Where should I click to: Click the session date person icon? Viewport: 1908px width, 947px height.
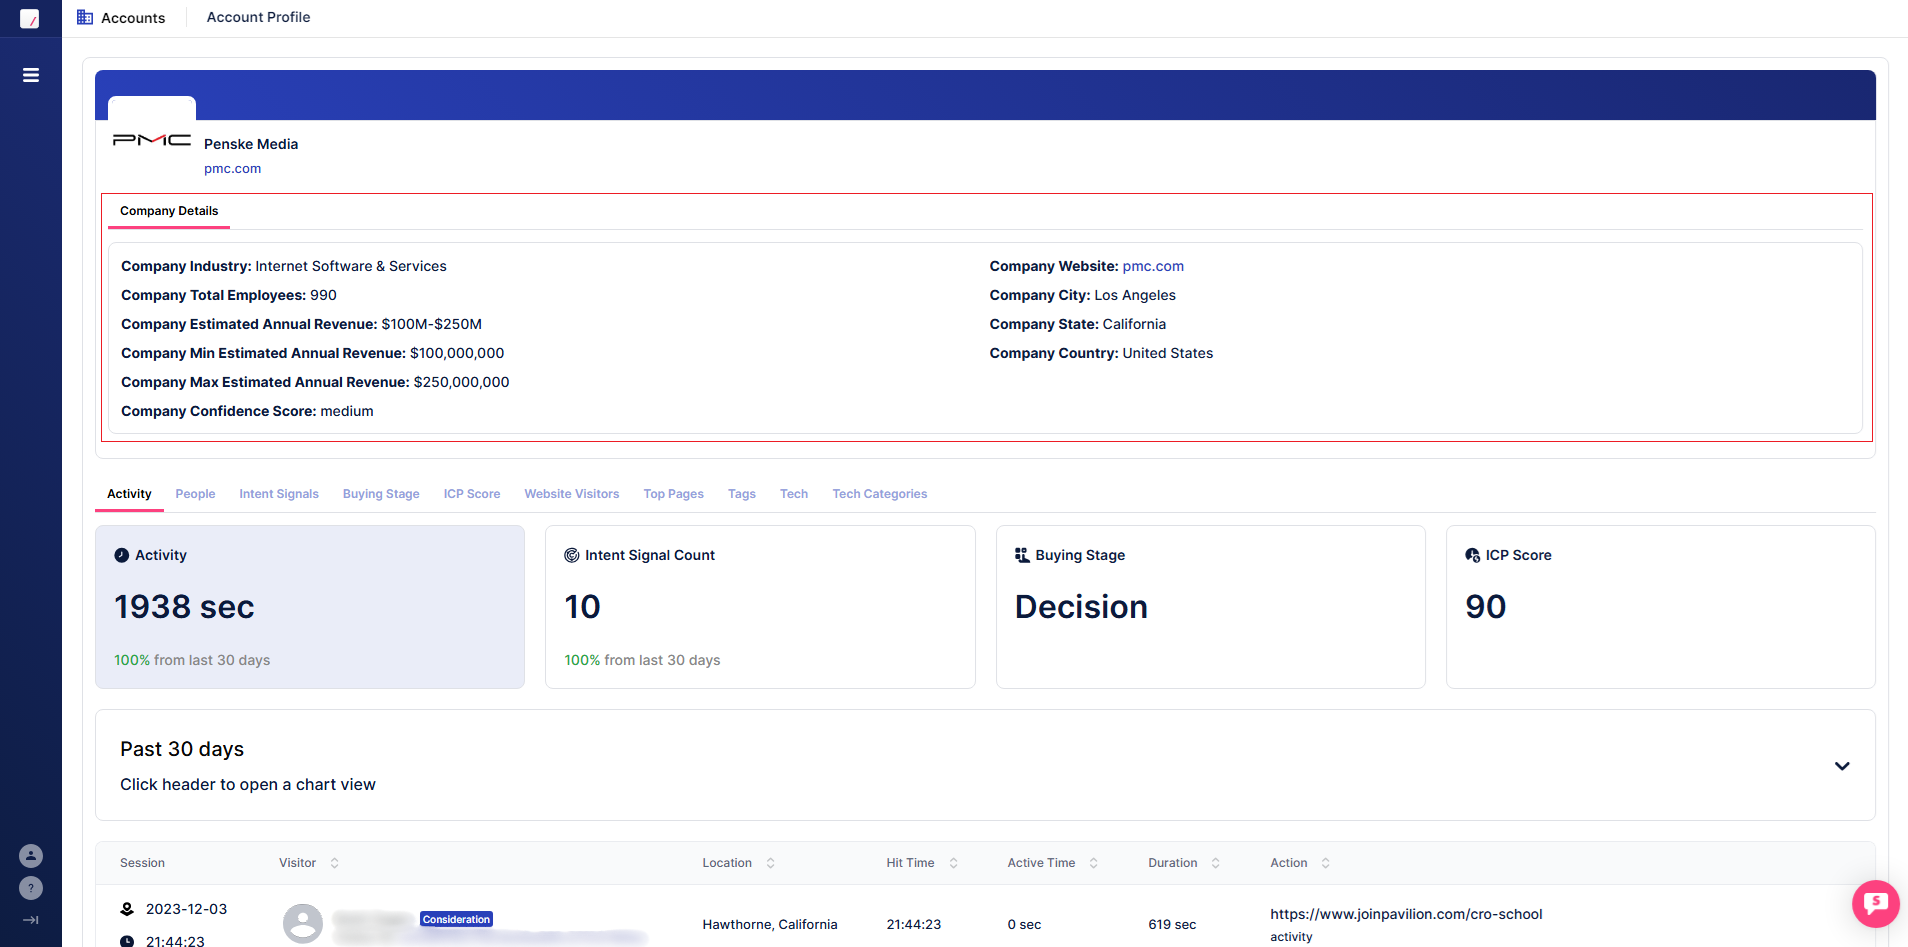click(x=127, y=909)
